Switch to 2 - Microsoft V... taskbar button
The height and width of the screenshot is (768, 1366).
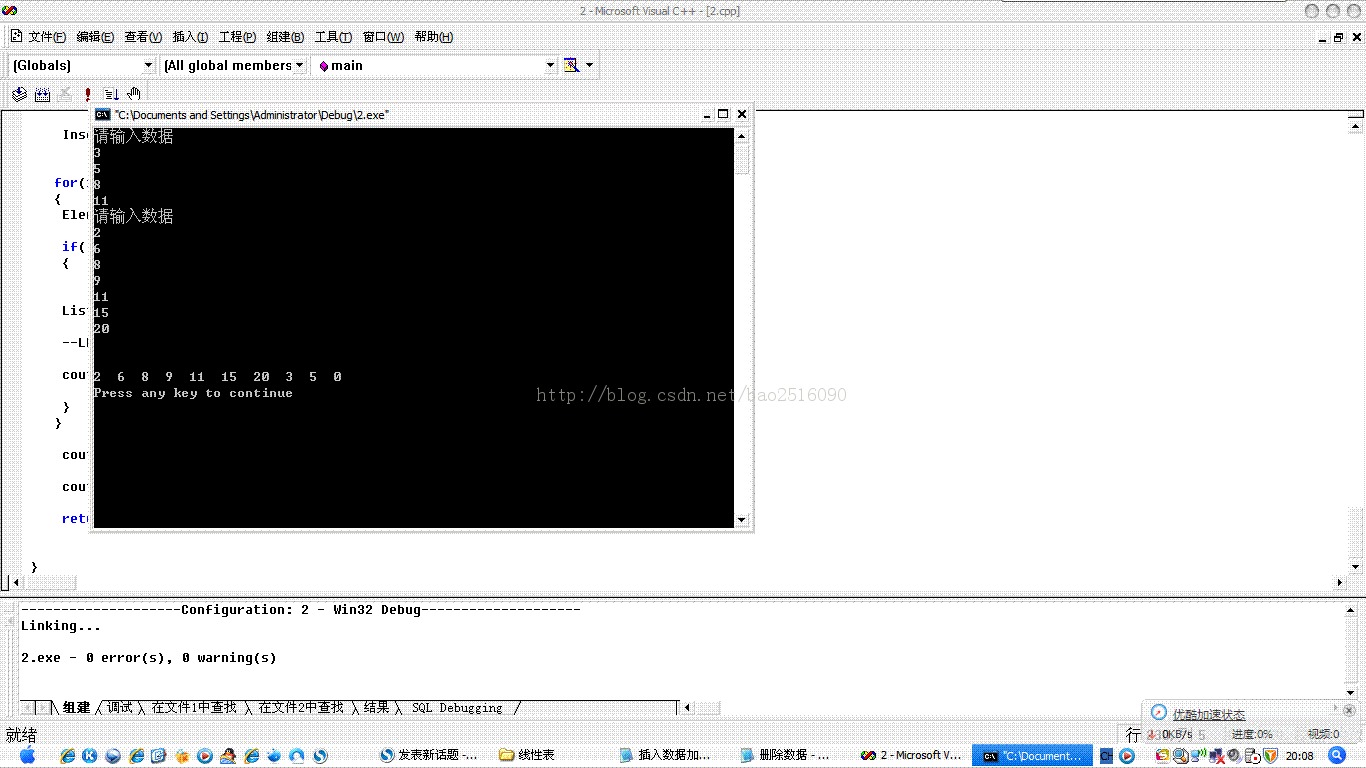point(911,756)
